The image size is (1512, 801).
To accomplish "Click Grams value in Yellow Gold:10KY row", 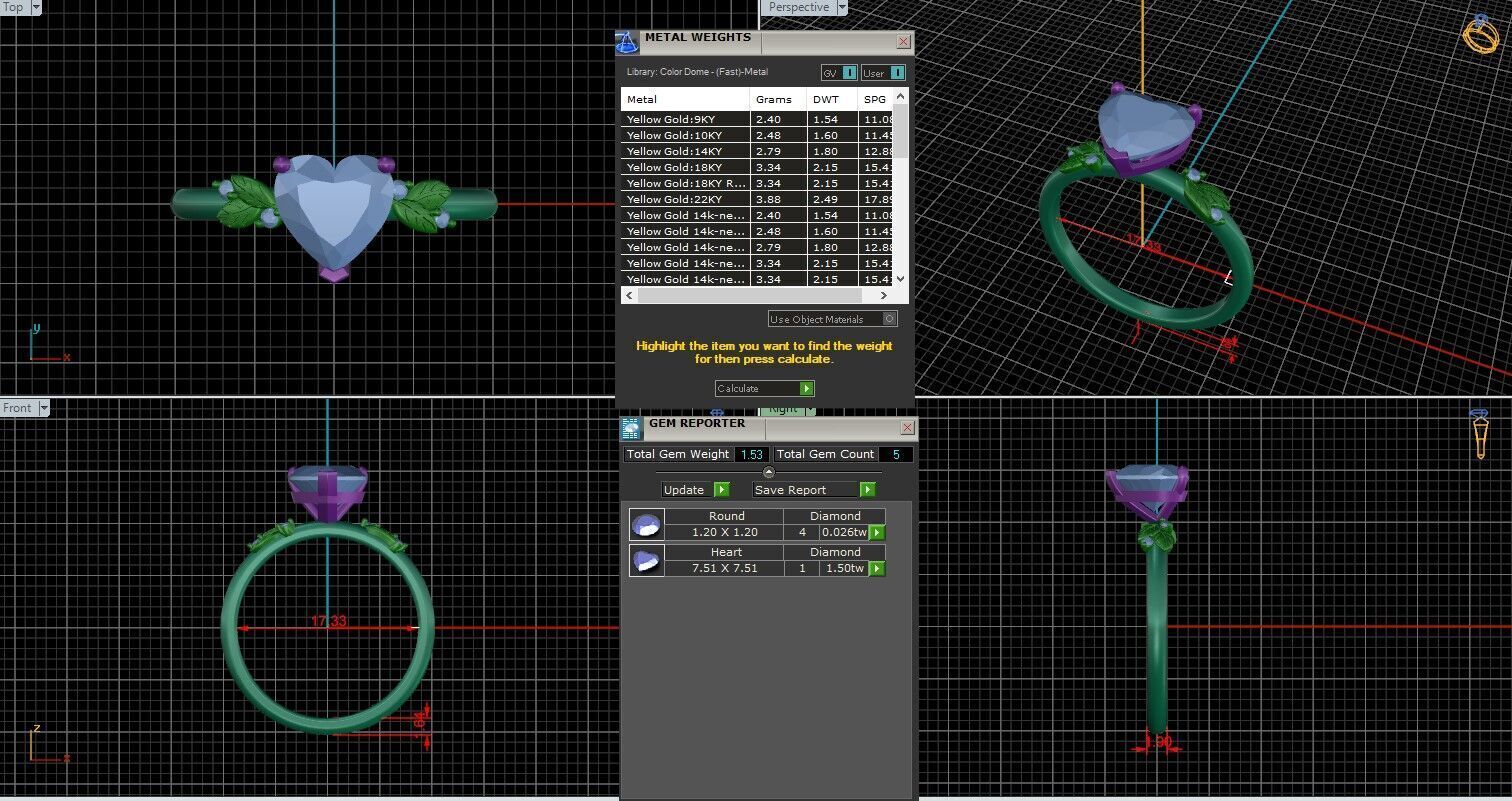I will [x=778, y=135].
